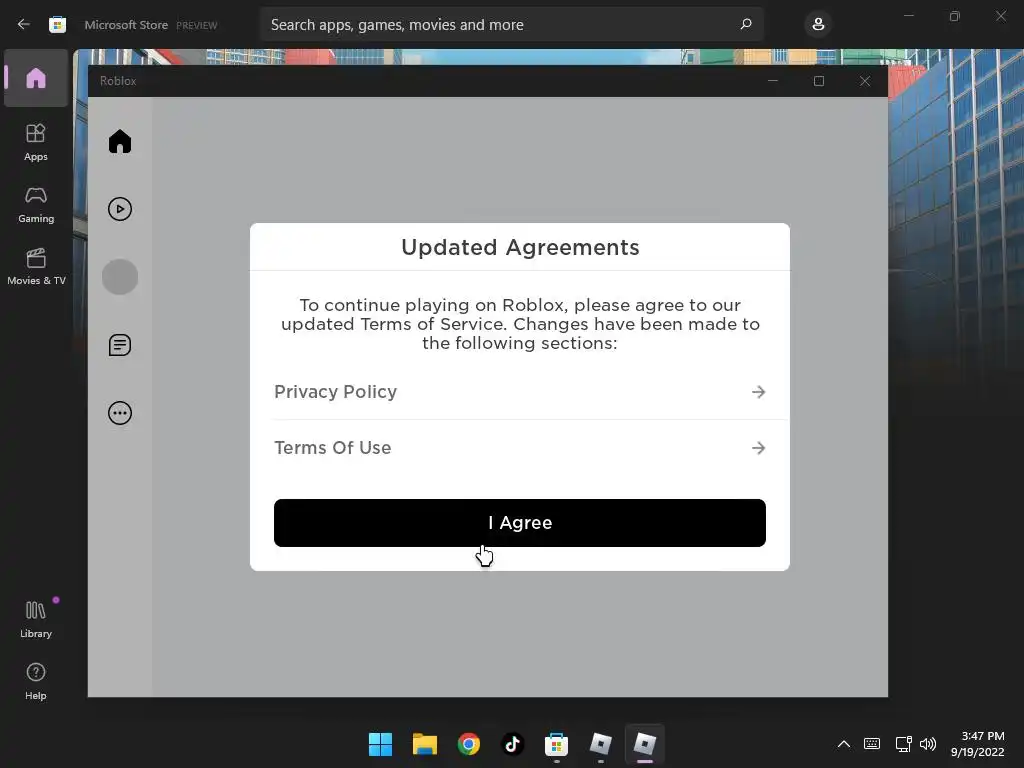Open Gaming section in Microsoft Store
The width and height of the screenshot is (1024, 768).
(x=36, y=204)
